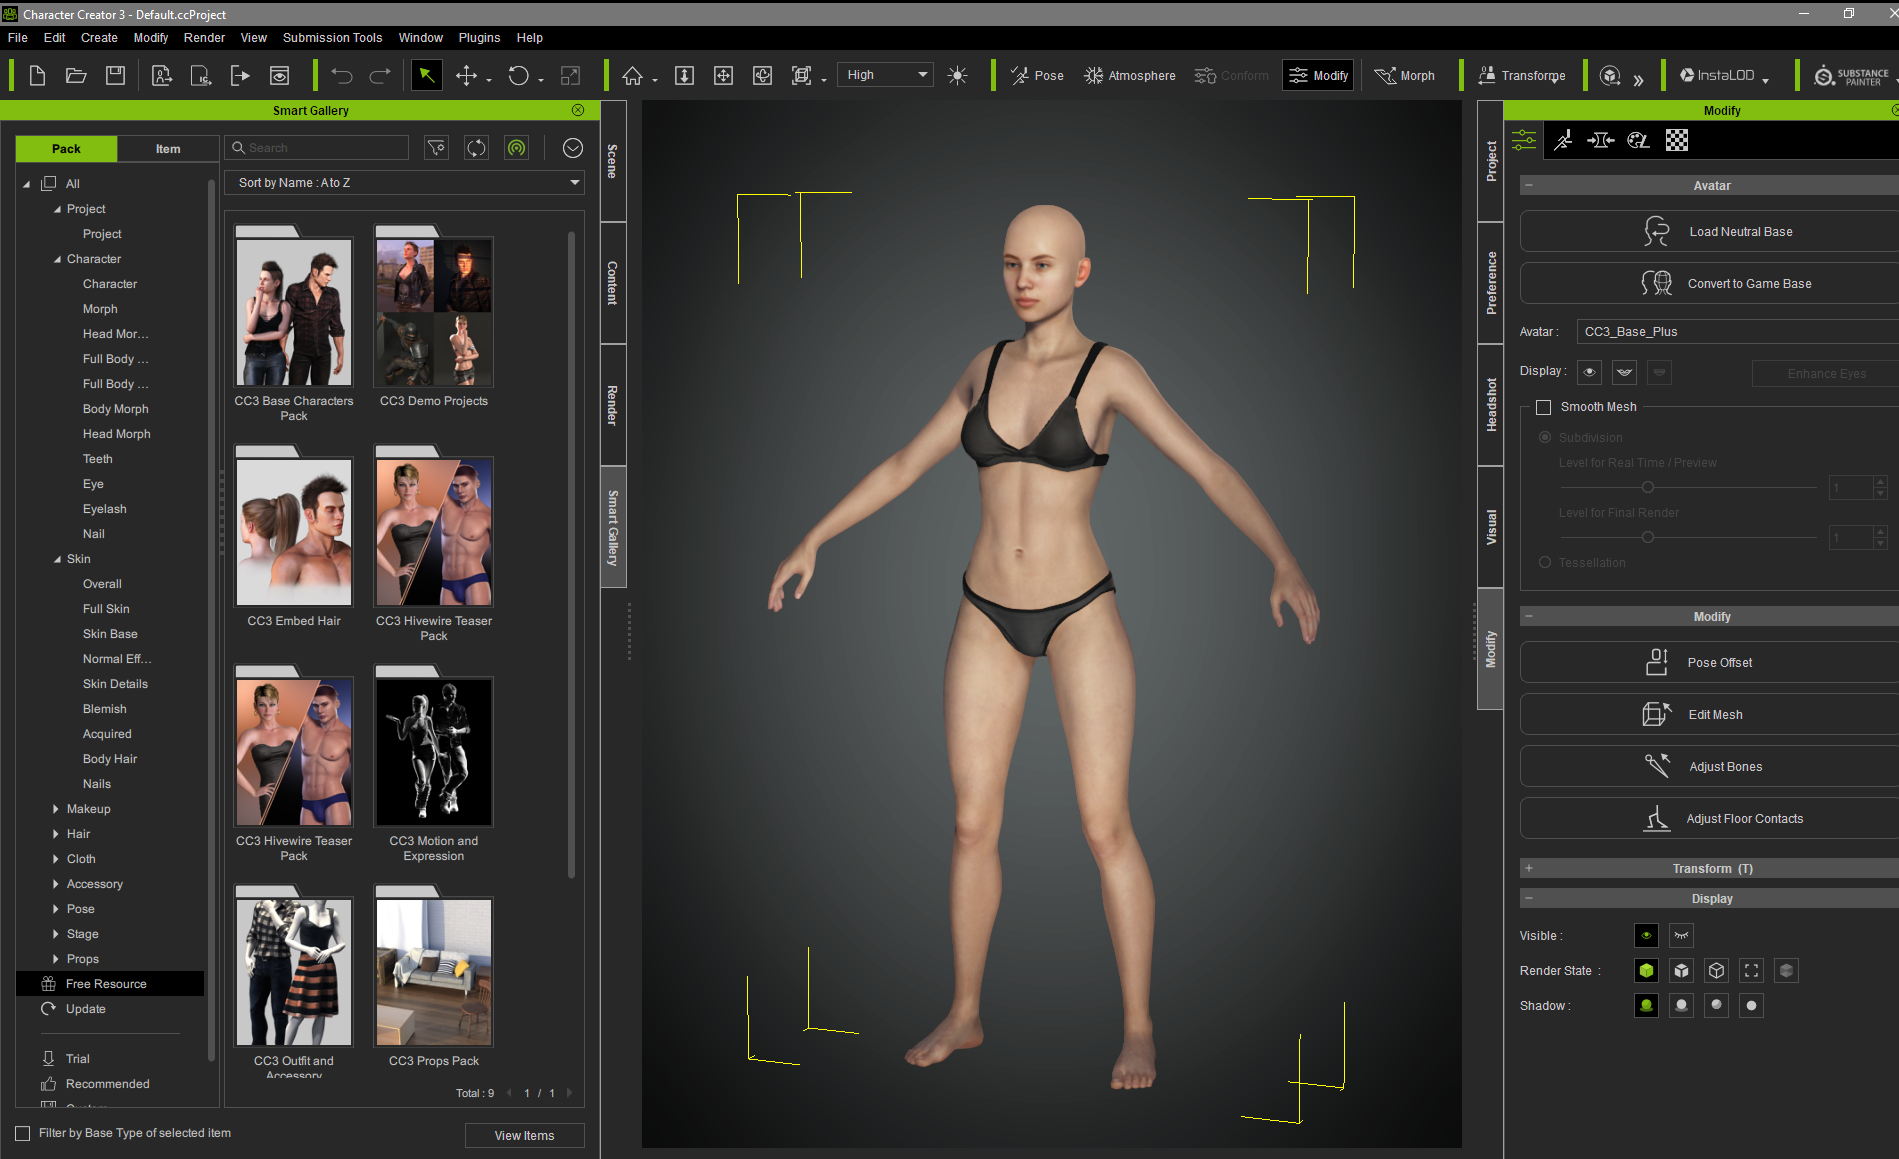Launch InstaLOD from toolbar

[1717, 76]
